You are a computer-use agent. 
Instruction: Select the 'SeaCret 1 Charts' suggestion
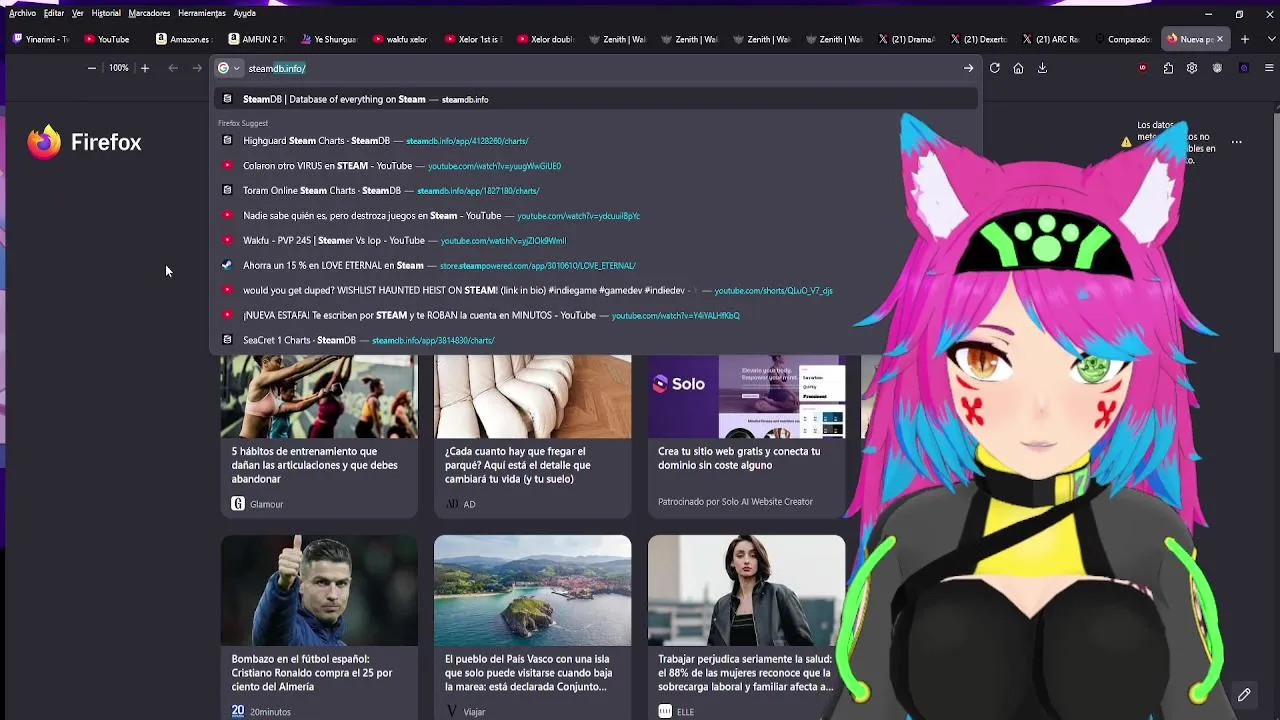click(596, 340)
